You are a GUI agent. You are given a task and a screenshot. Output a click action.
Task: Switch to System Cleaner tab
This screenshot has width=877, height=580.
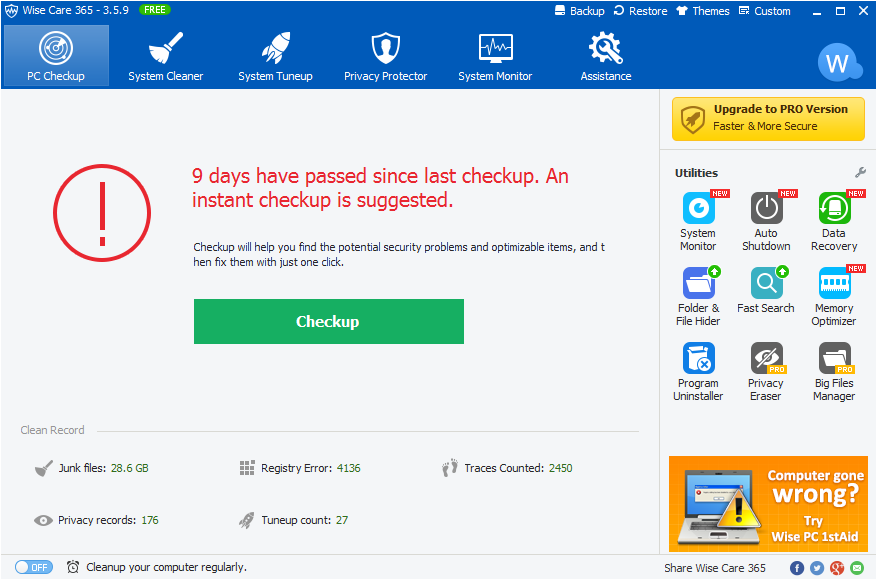click(166, 55)
